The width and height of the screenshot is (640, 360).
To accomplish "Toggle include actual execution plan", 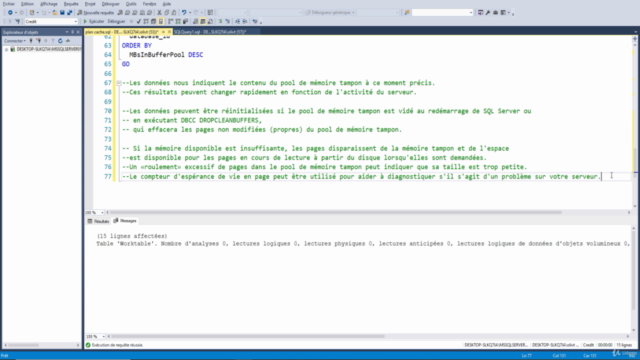I will [171, 21].
